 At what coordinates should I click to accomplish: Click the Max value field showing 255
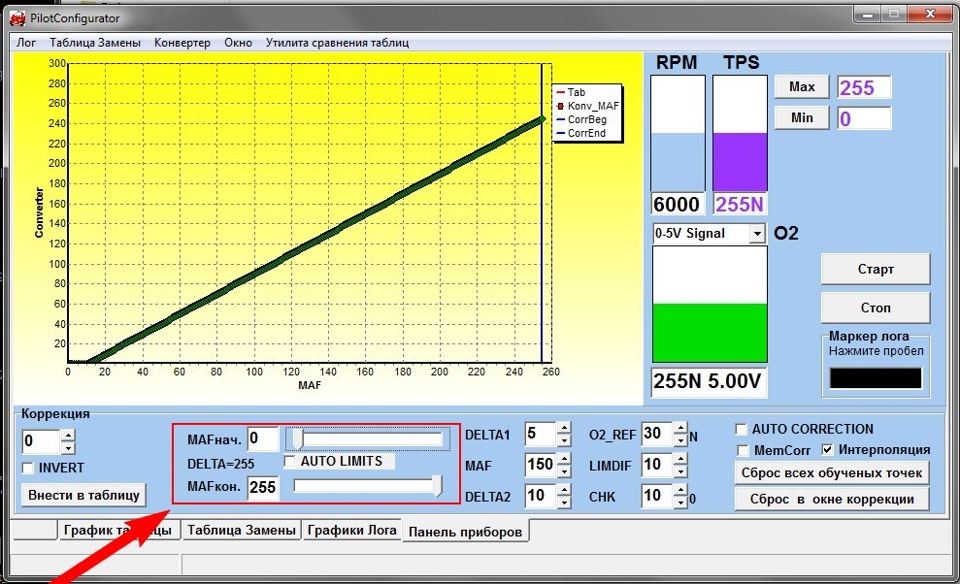[864, 88]
